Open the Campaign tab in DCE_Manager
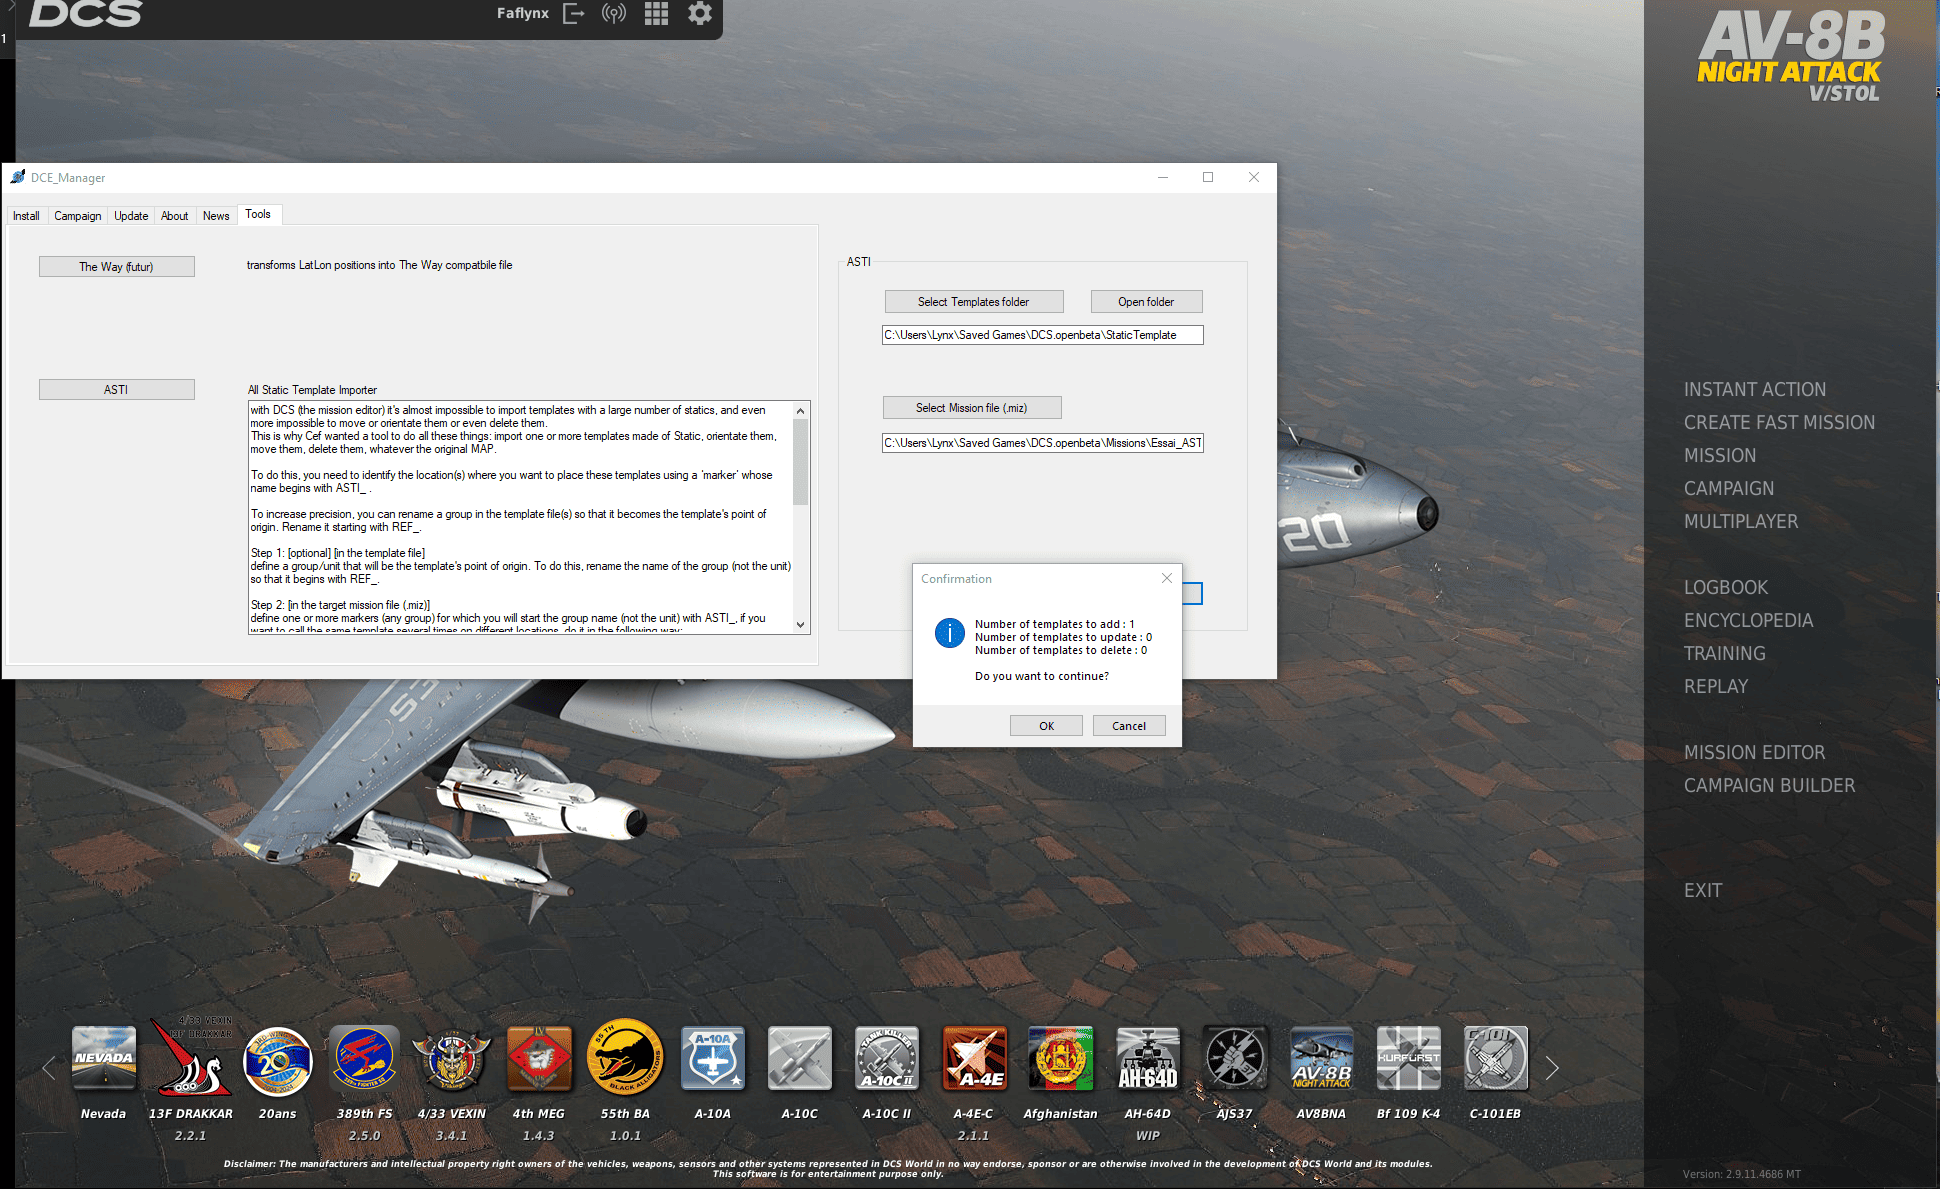 (78, 216)
